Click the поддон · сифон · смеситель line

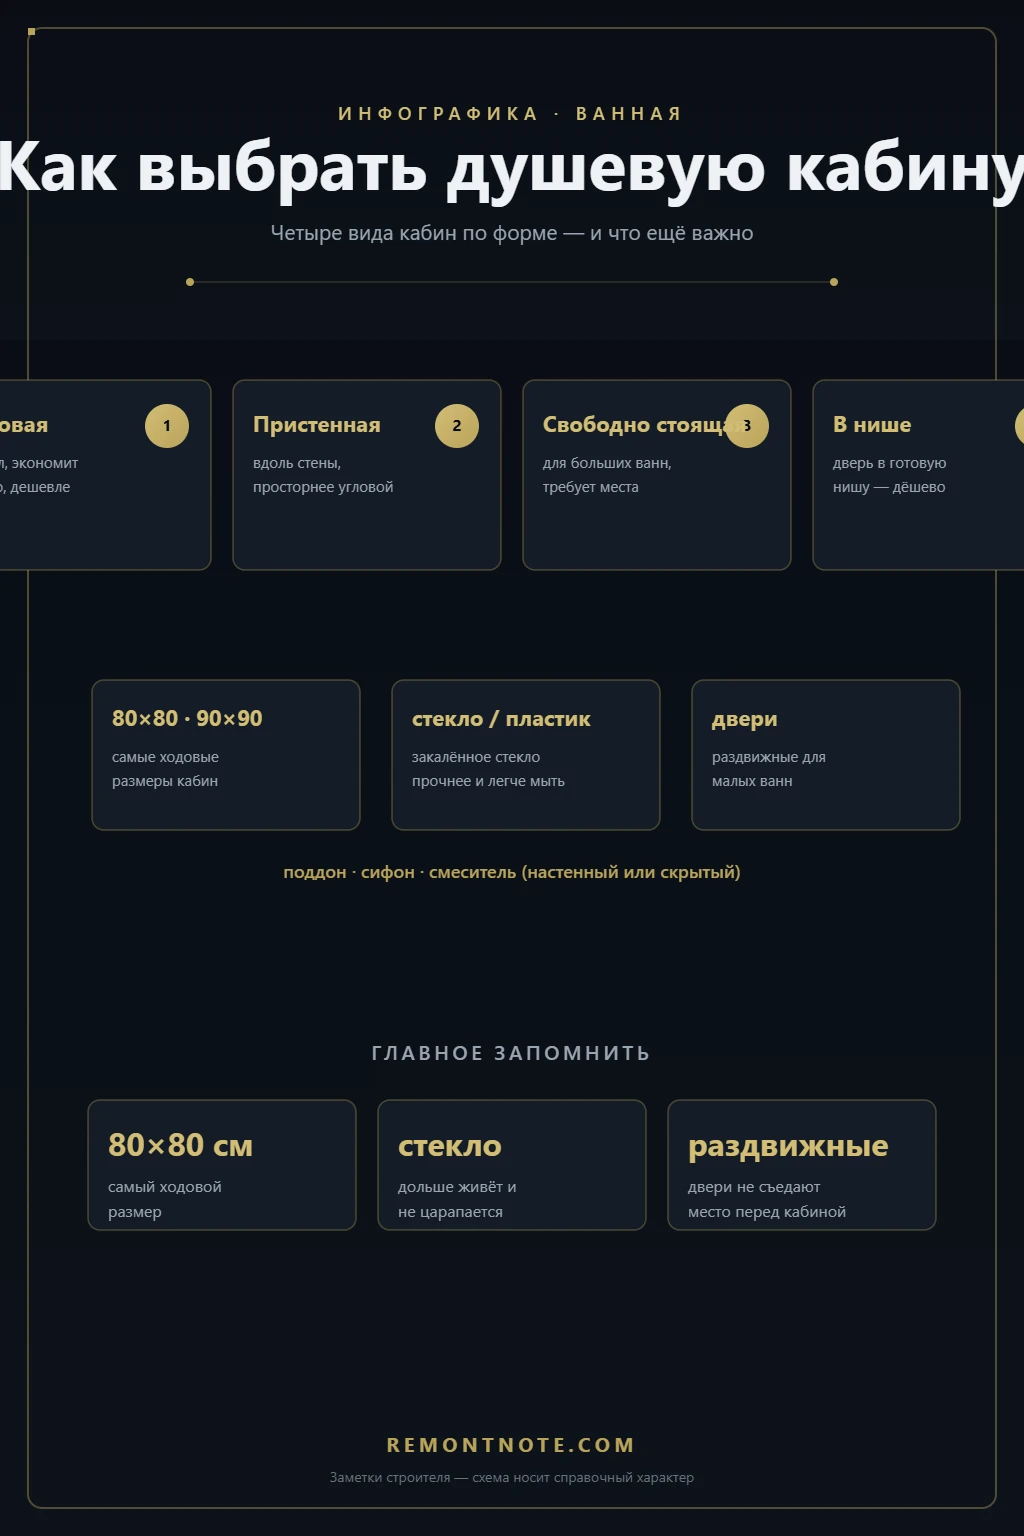click(512, 872)
